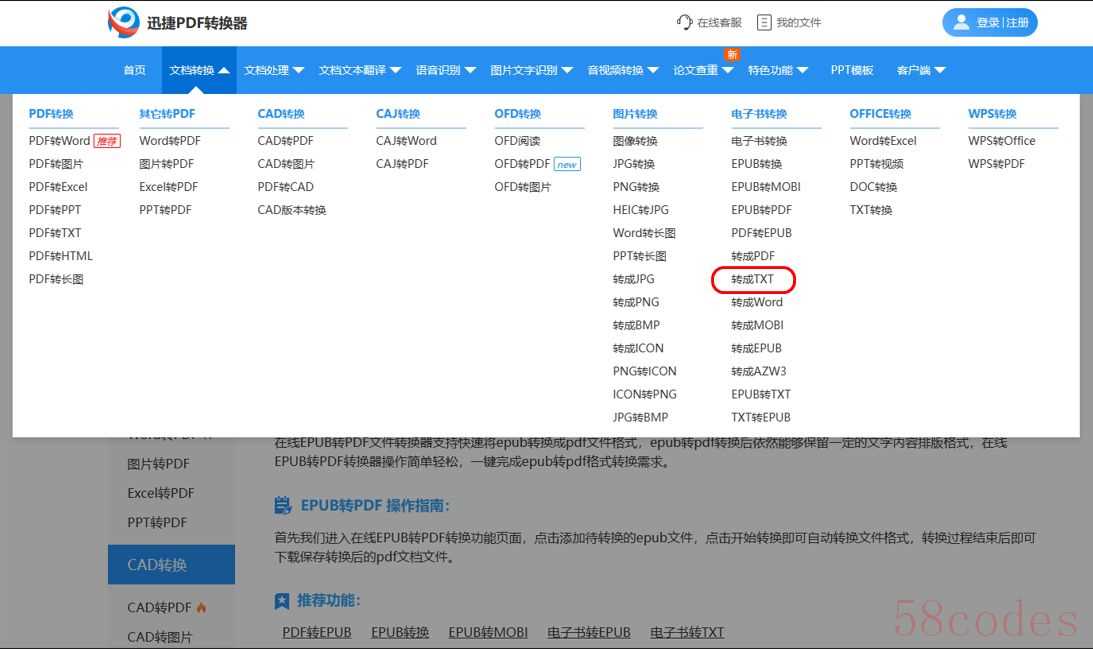This screenshot has height=649, width=1093.
Task: Click the 我的文件 document icon
Action: pos(764,22)
